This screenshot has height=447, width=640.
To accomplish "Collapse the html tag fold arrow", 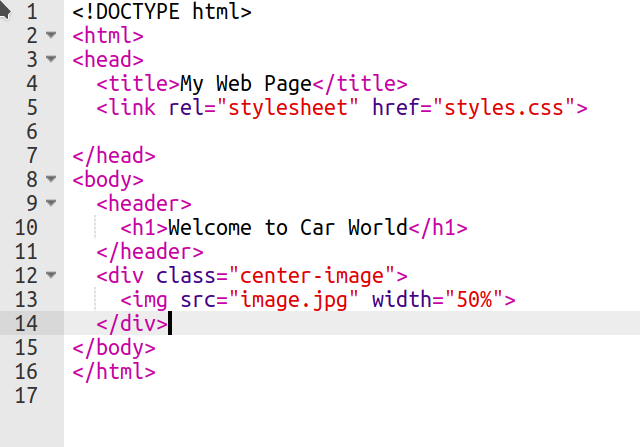I will (51, 36).
